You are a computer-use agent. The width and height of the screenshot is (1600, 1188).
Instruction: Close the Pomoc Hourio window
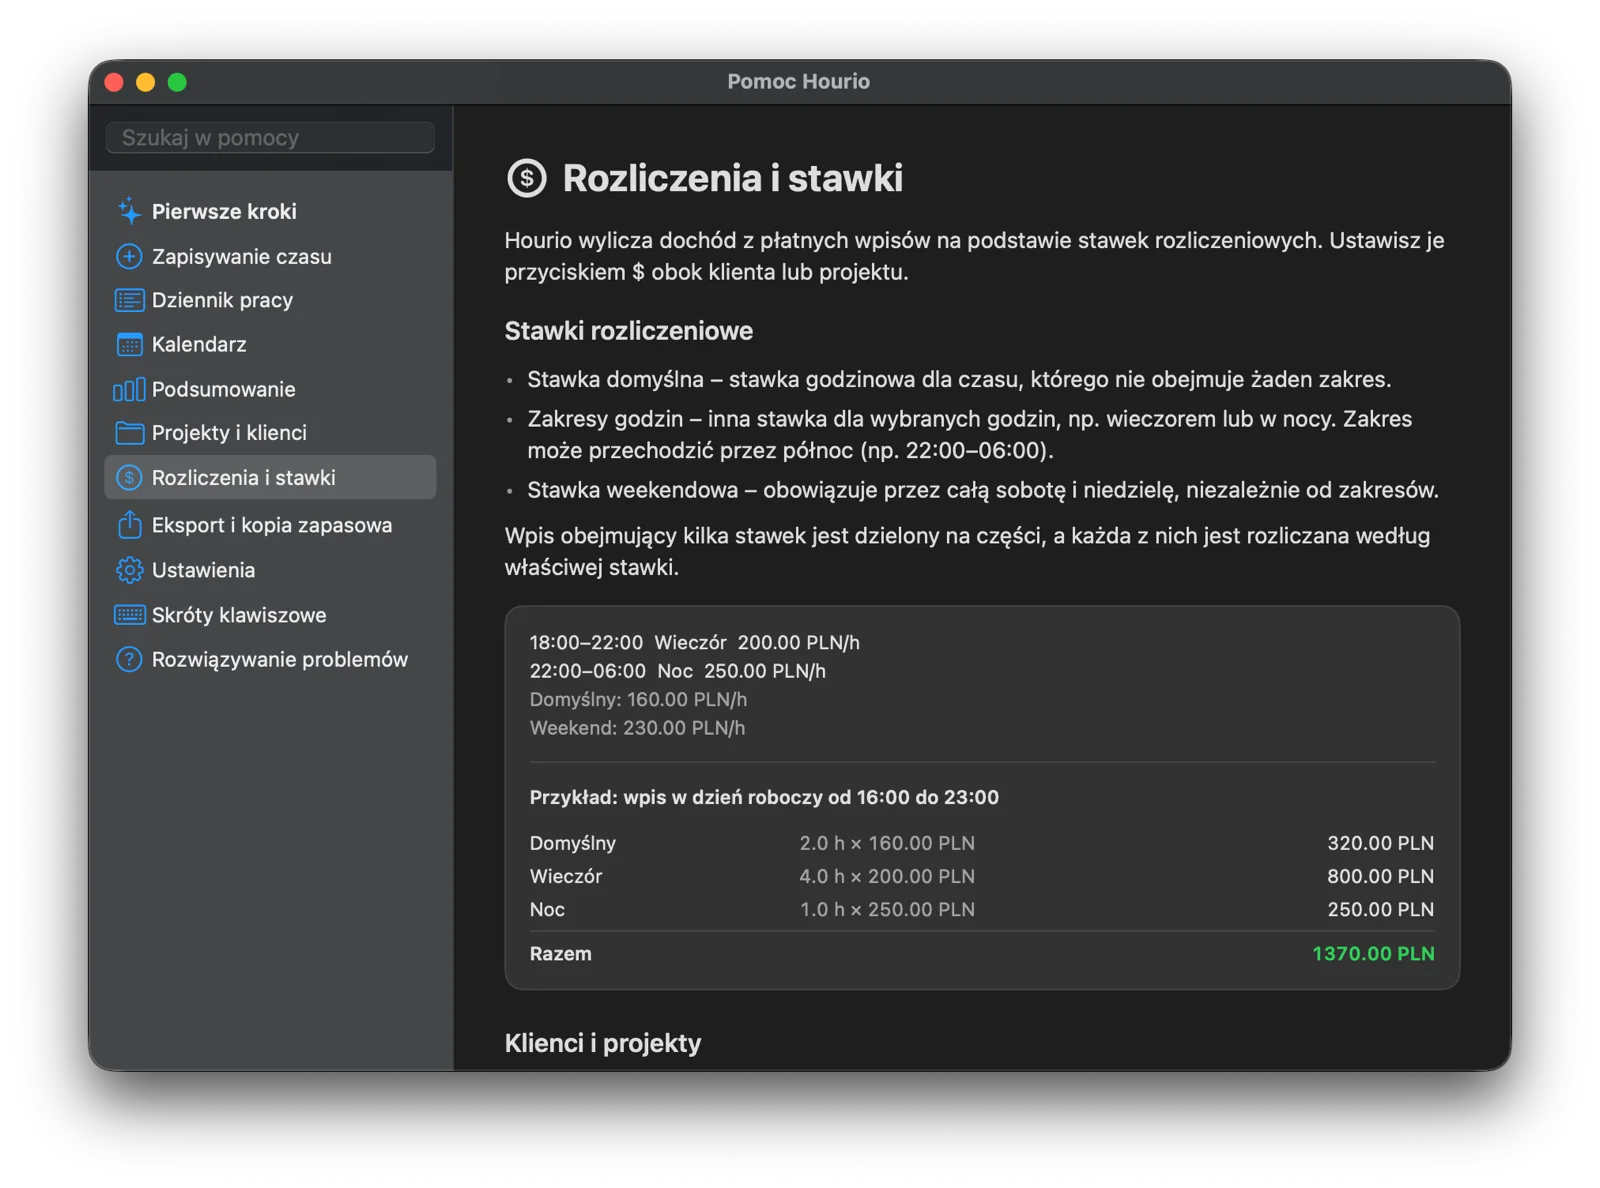pyautogui.click(x=114, y=82)
